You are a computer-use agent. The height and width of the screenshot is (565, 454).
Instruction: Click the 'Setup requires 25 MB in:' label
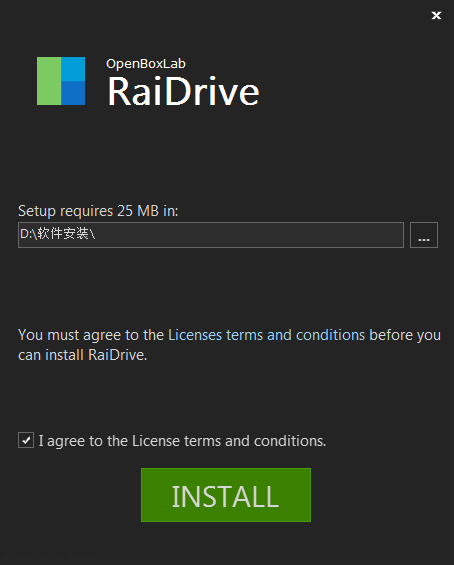tap(98, 211)
